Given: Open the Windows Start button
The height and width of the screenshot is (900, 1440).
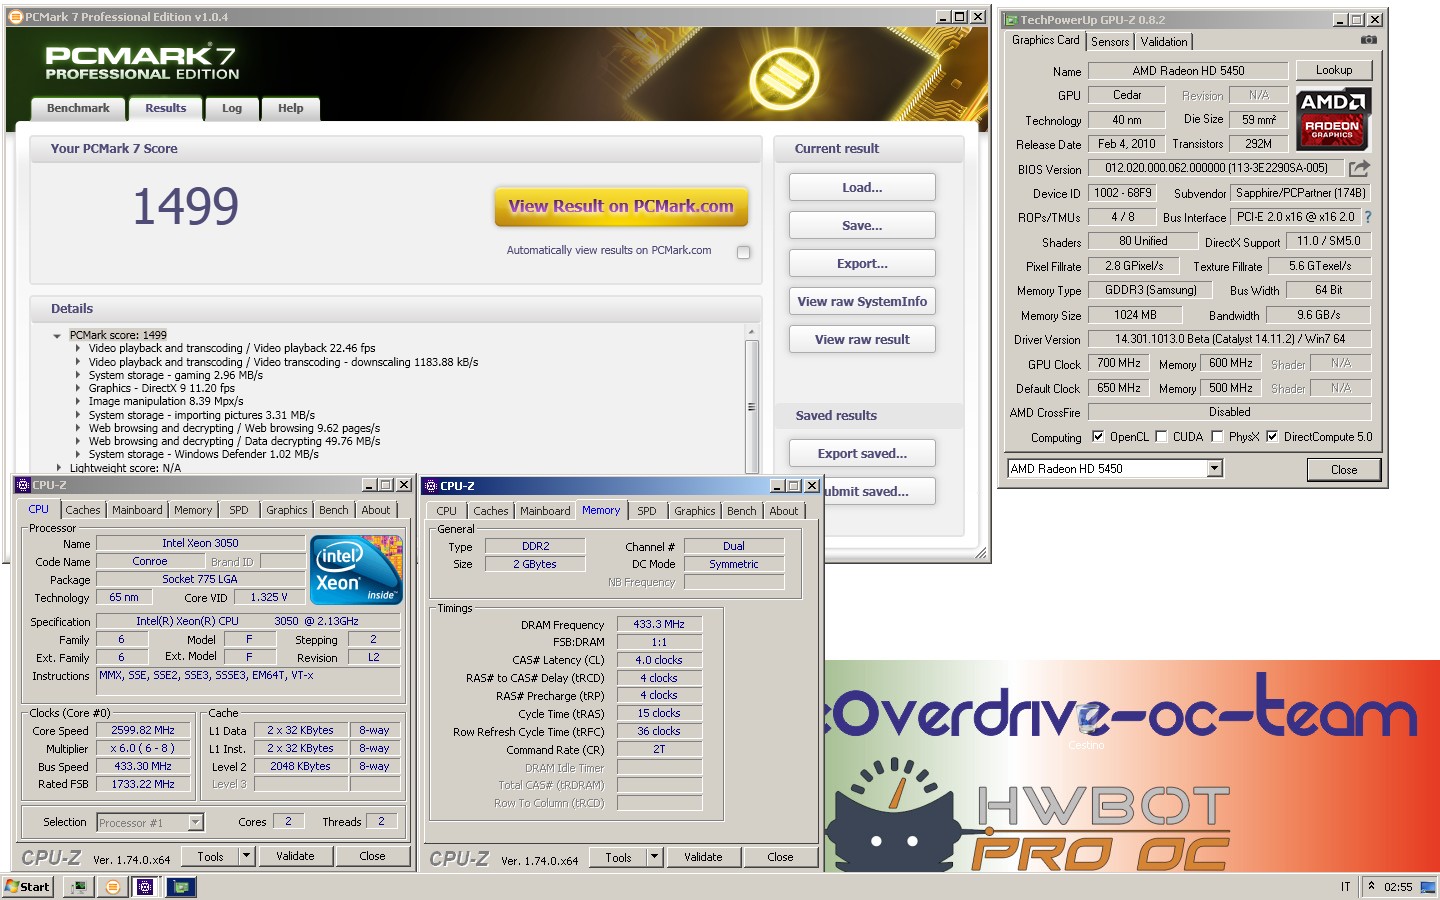Looking at the screenshot, I should click(28, 887).
